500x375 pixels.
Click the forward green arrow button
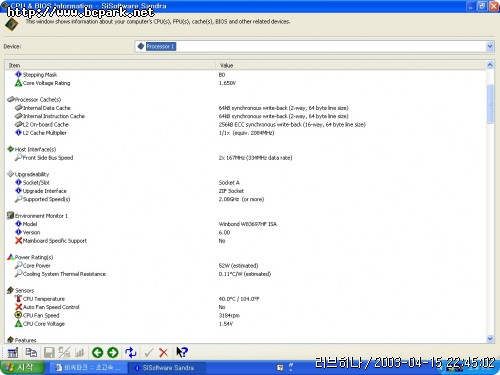(x=113, y=352)
